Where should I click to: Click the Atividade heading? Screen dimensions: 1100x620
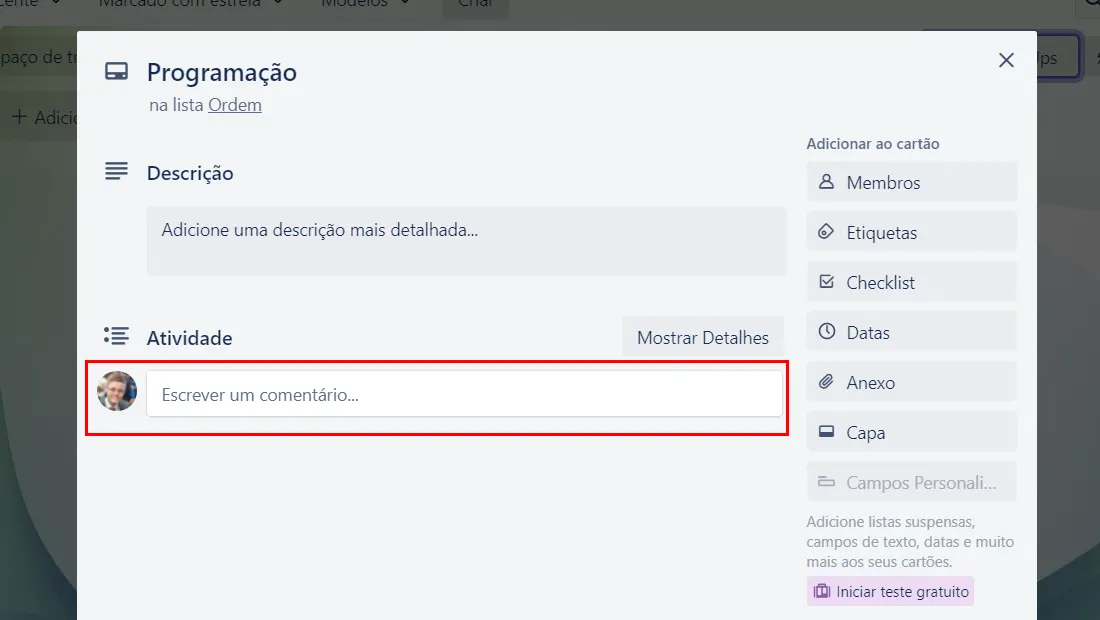(189, 338)
